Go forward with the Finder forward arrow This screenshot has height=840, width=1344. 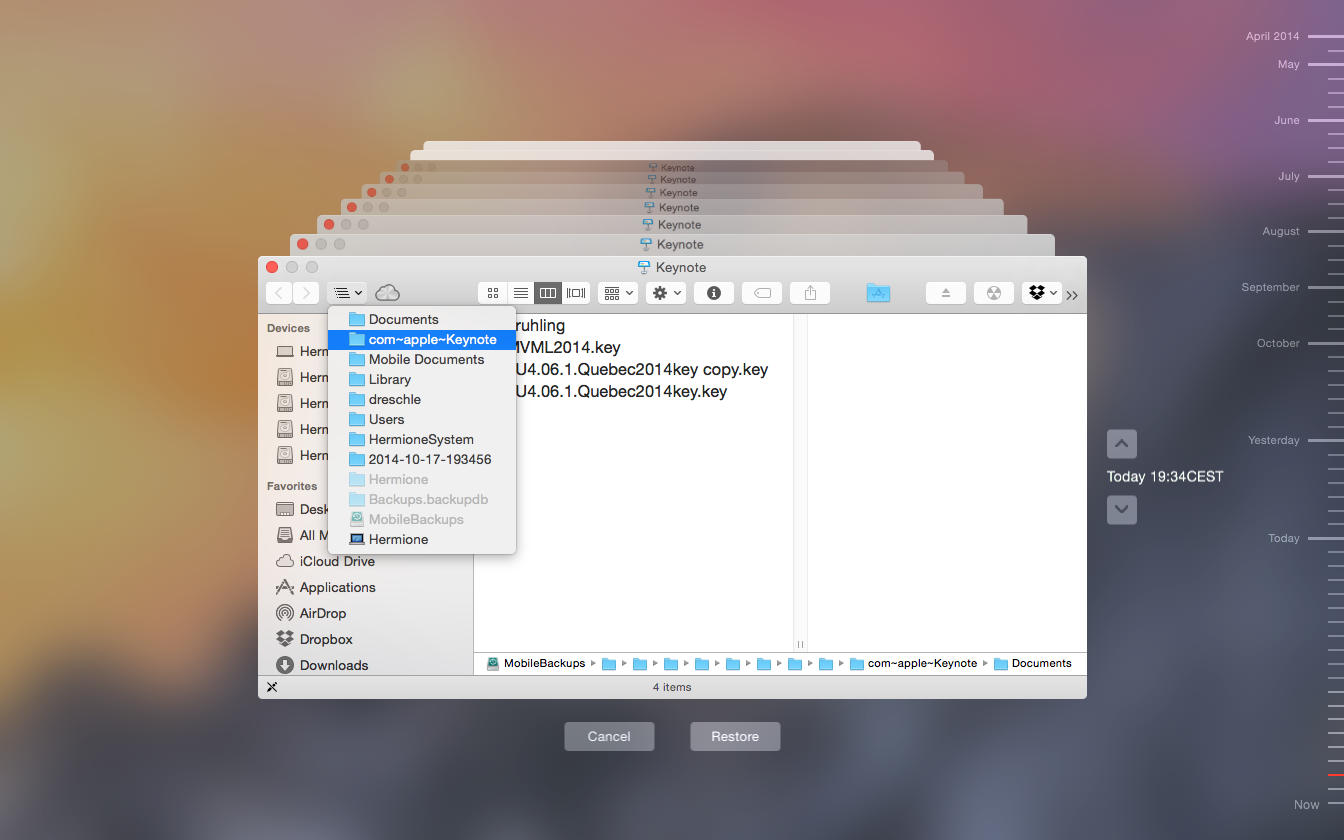pos(306,293)
